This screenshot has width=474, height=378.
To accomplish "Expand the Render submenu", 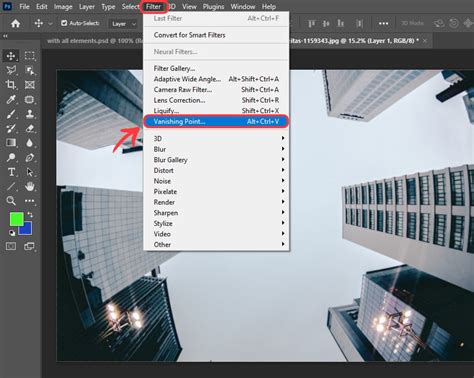I will point(216,202).
